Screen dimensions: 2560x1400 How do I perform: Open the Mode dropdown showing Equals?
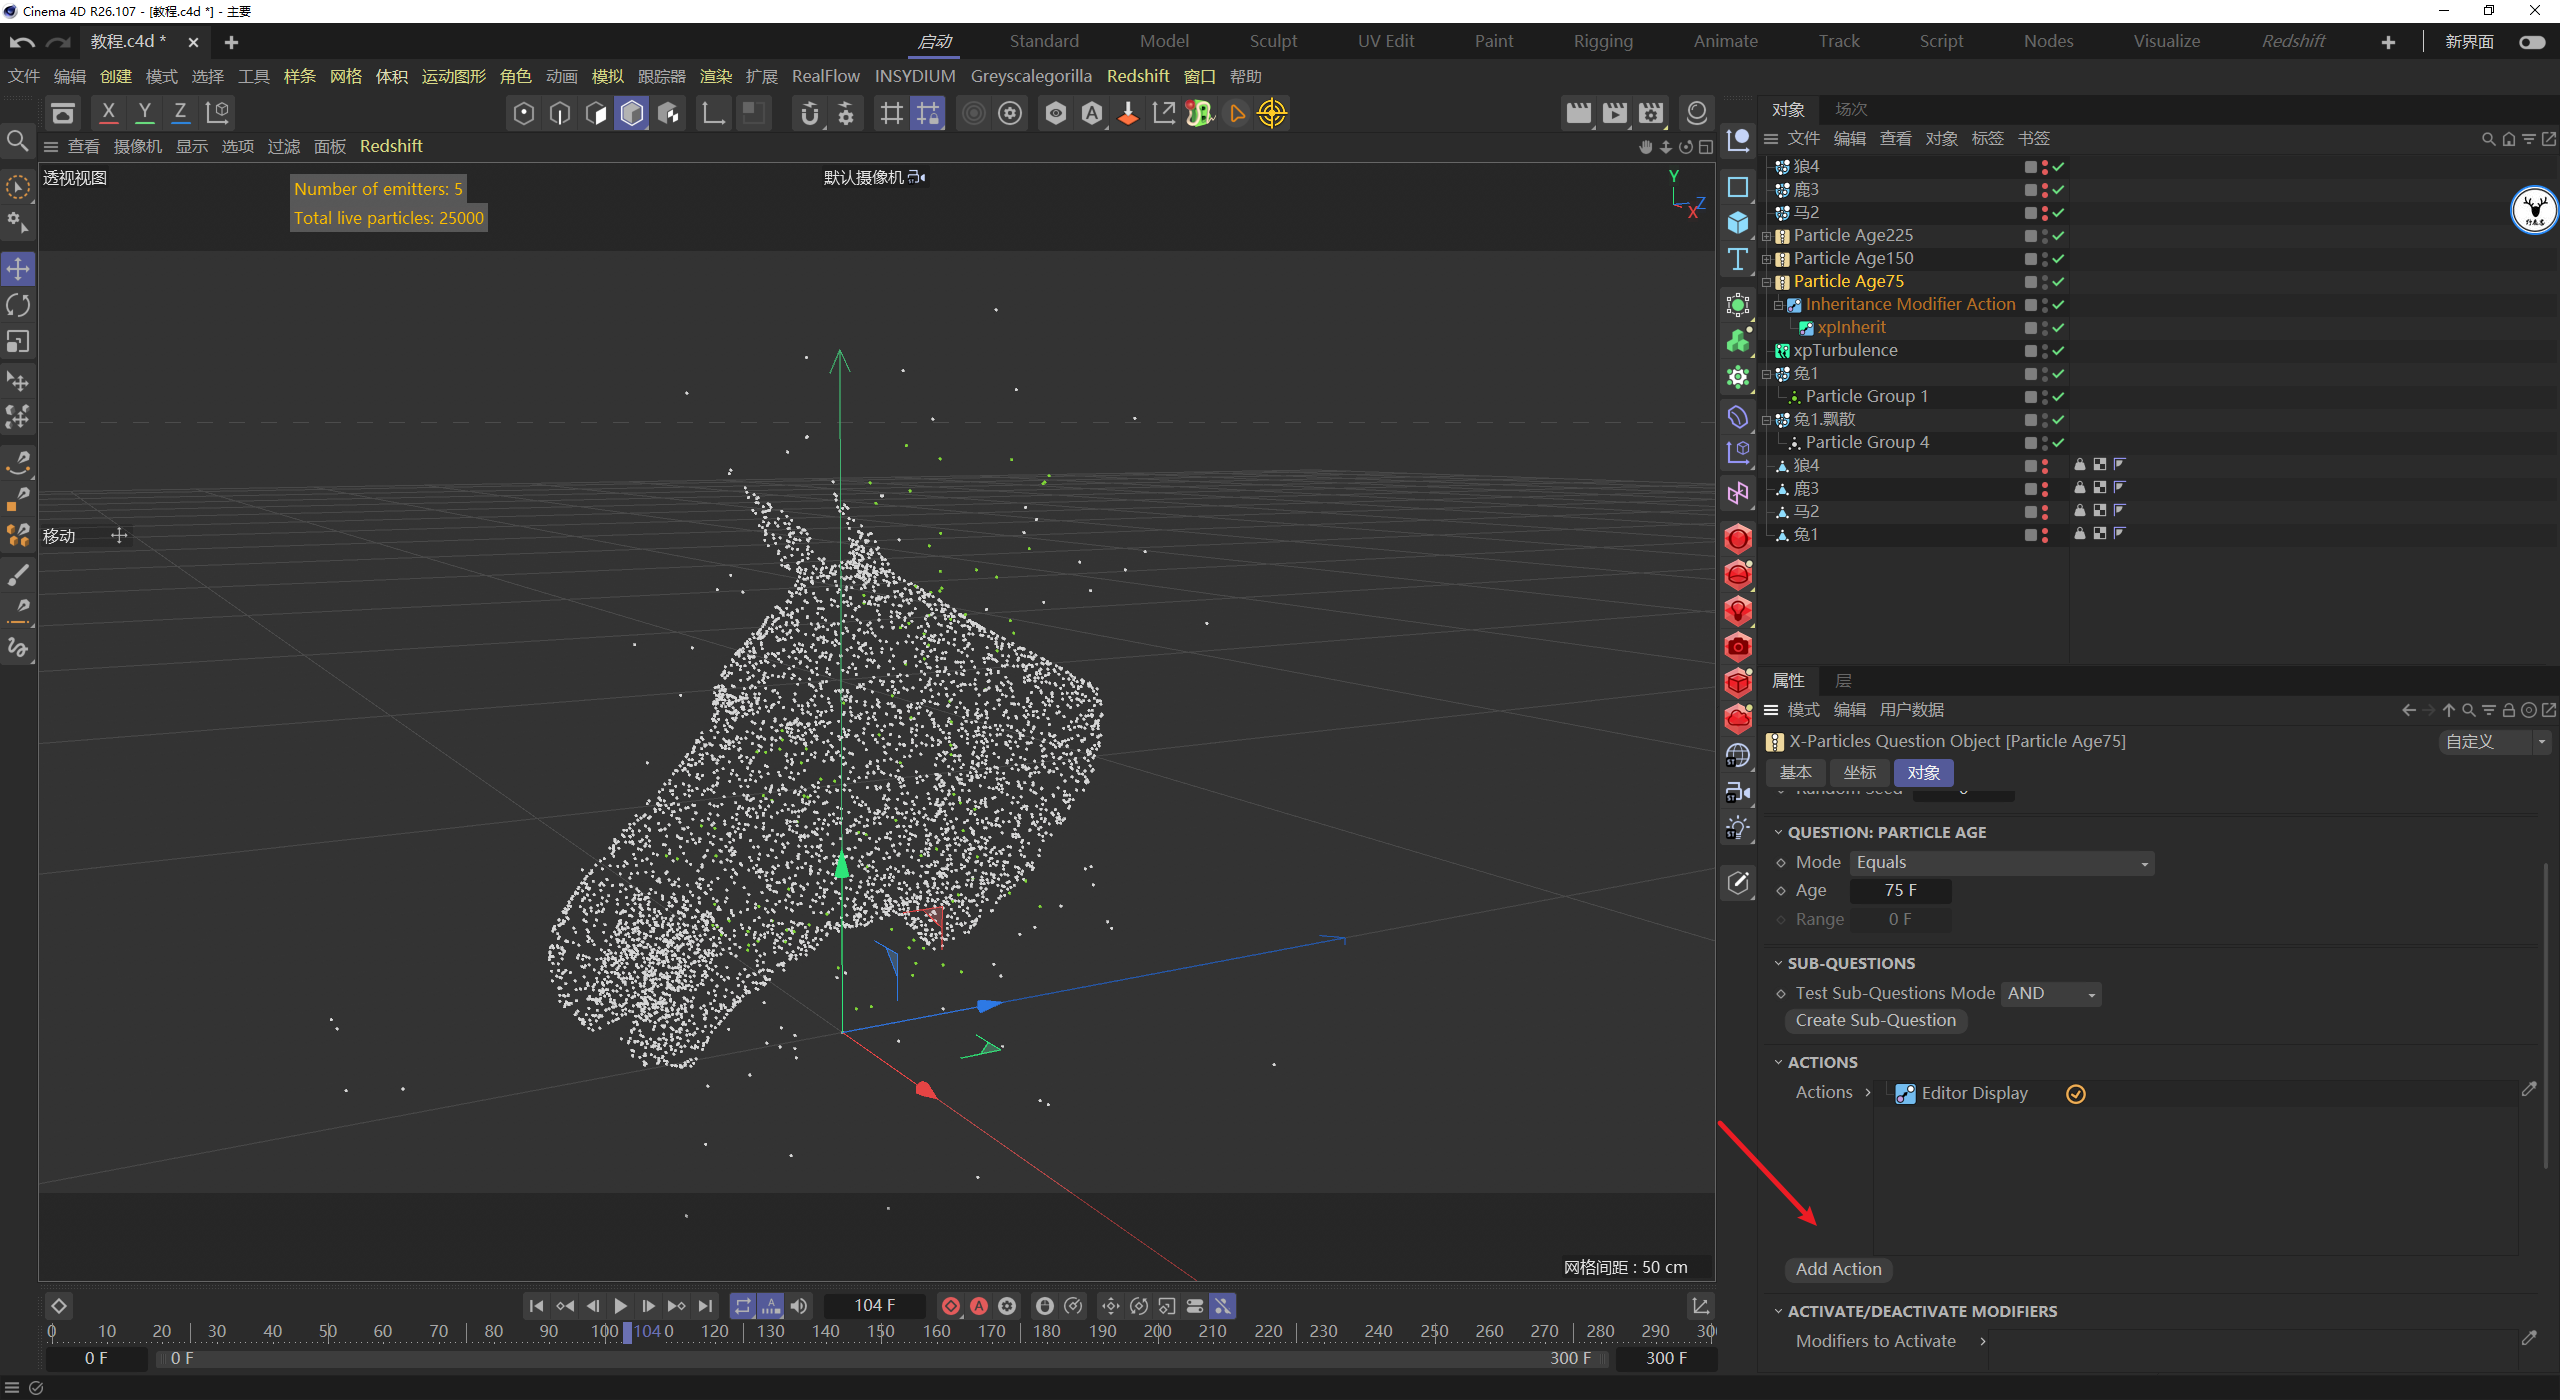point(2000,863)
